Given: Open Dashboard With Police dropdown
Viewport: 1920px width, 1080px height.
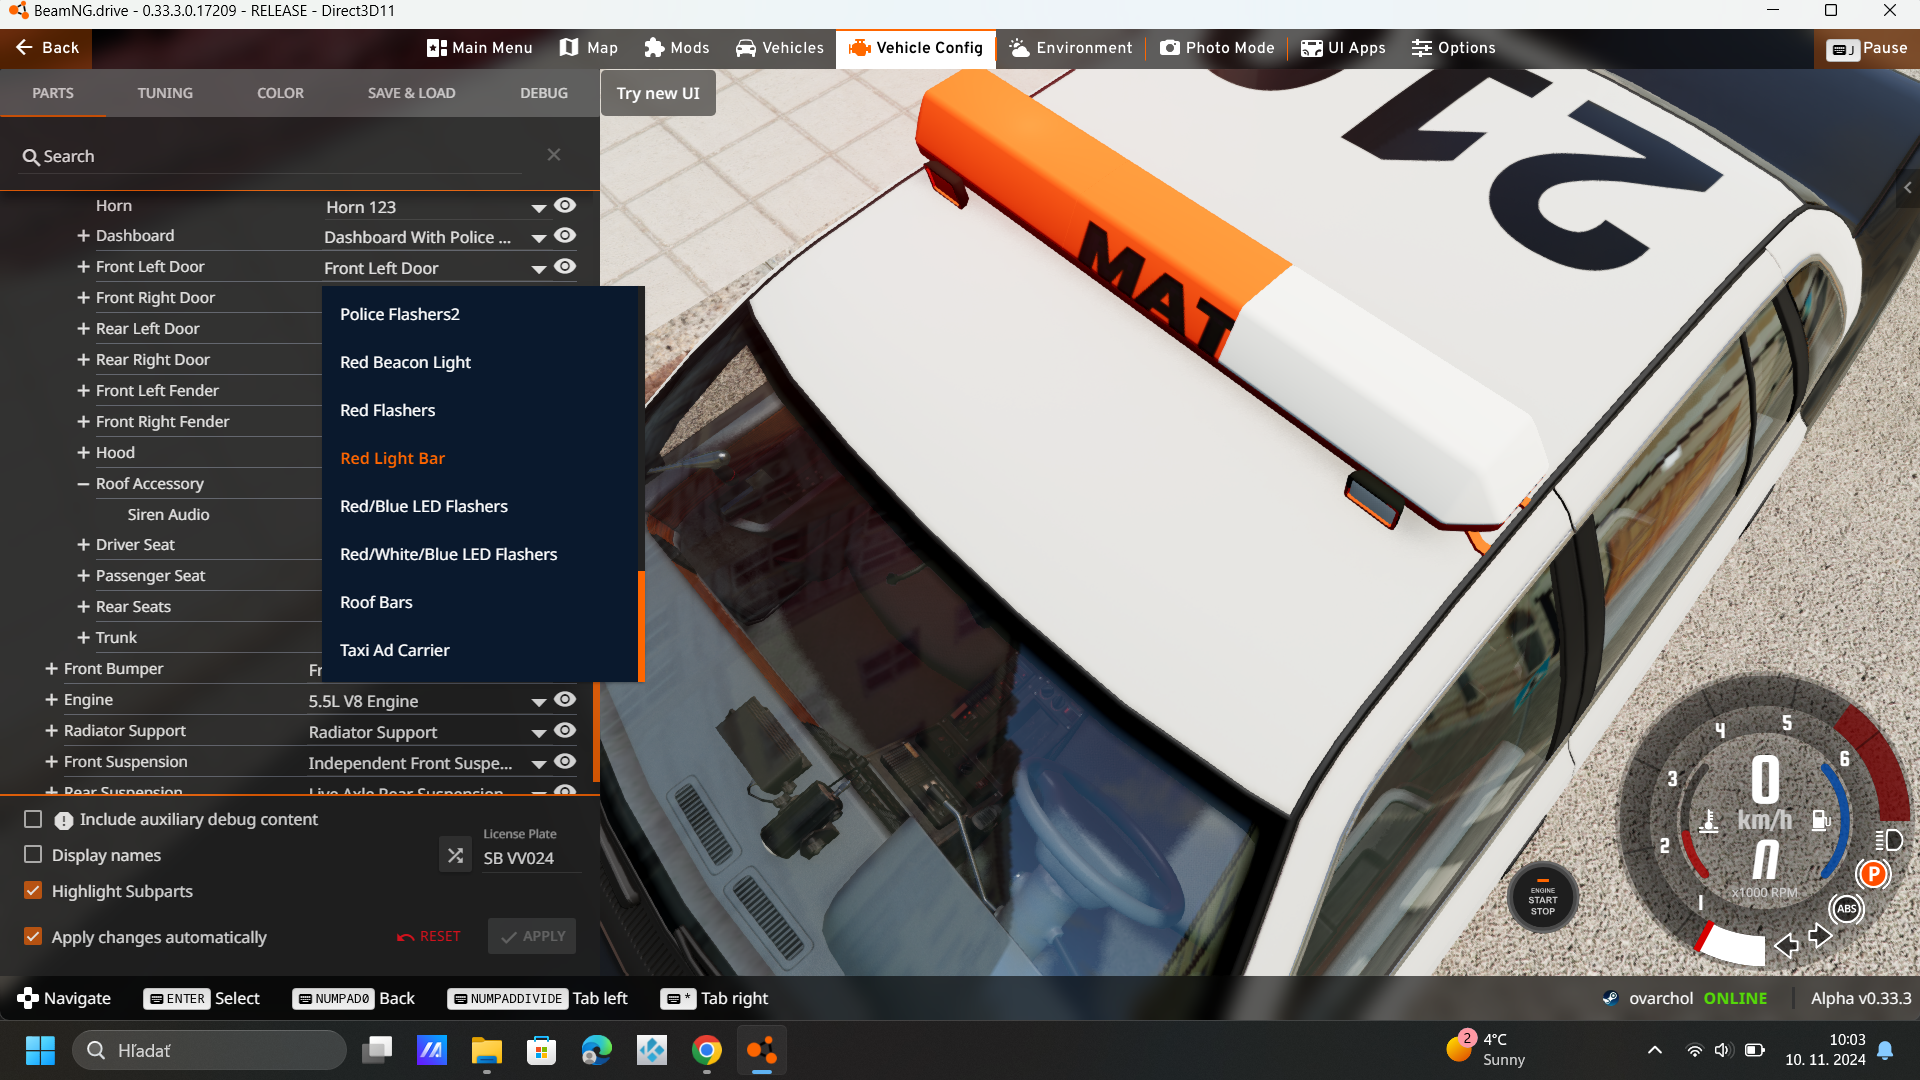Looking at the screenshot, I should [437, 238].
